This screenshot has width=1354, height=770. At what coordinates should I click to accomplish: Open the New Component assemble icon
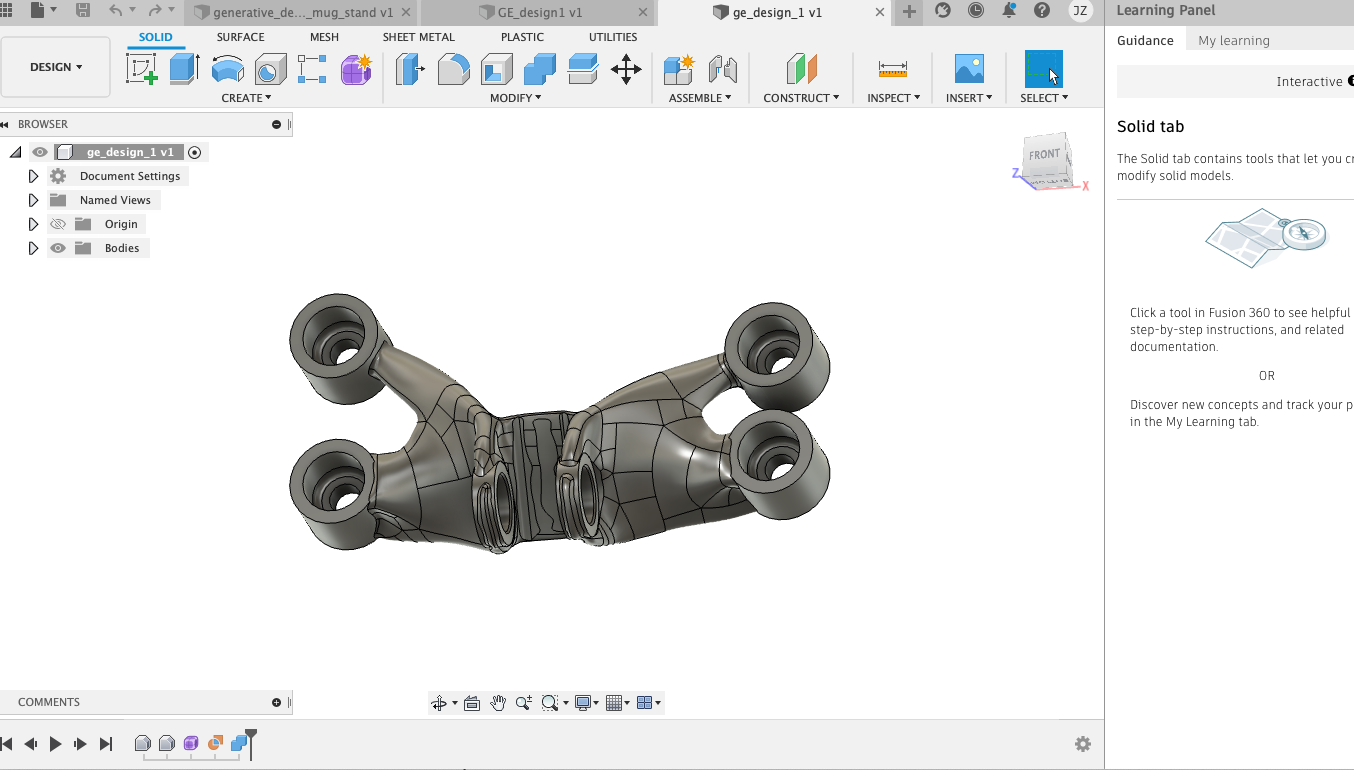pyautogui.click(x=678, y=69)
